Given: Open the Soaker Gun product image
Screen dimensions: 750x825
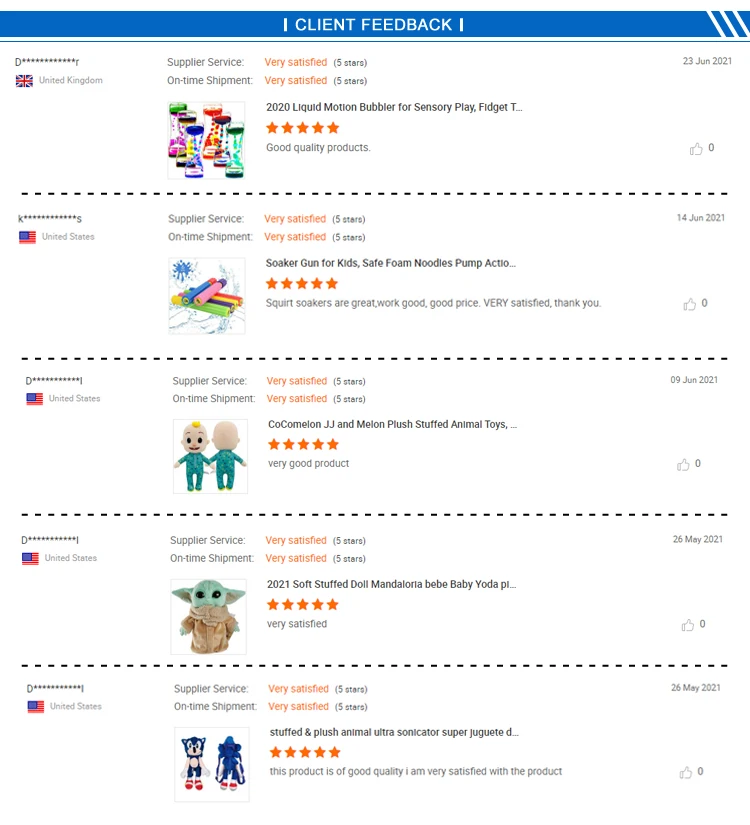Looking at the screenshot, I should click(x=206, y=295).
